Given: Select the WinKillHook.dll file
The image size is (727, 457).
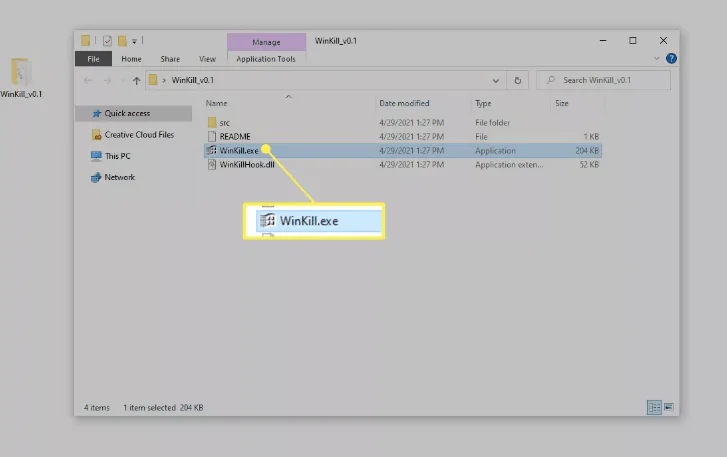Looking at the screenshot, I should pyautogui.click(x=247, y=165).
